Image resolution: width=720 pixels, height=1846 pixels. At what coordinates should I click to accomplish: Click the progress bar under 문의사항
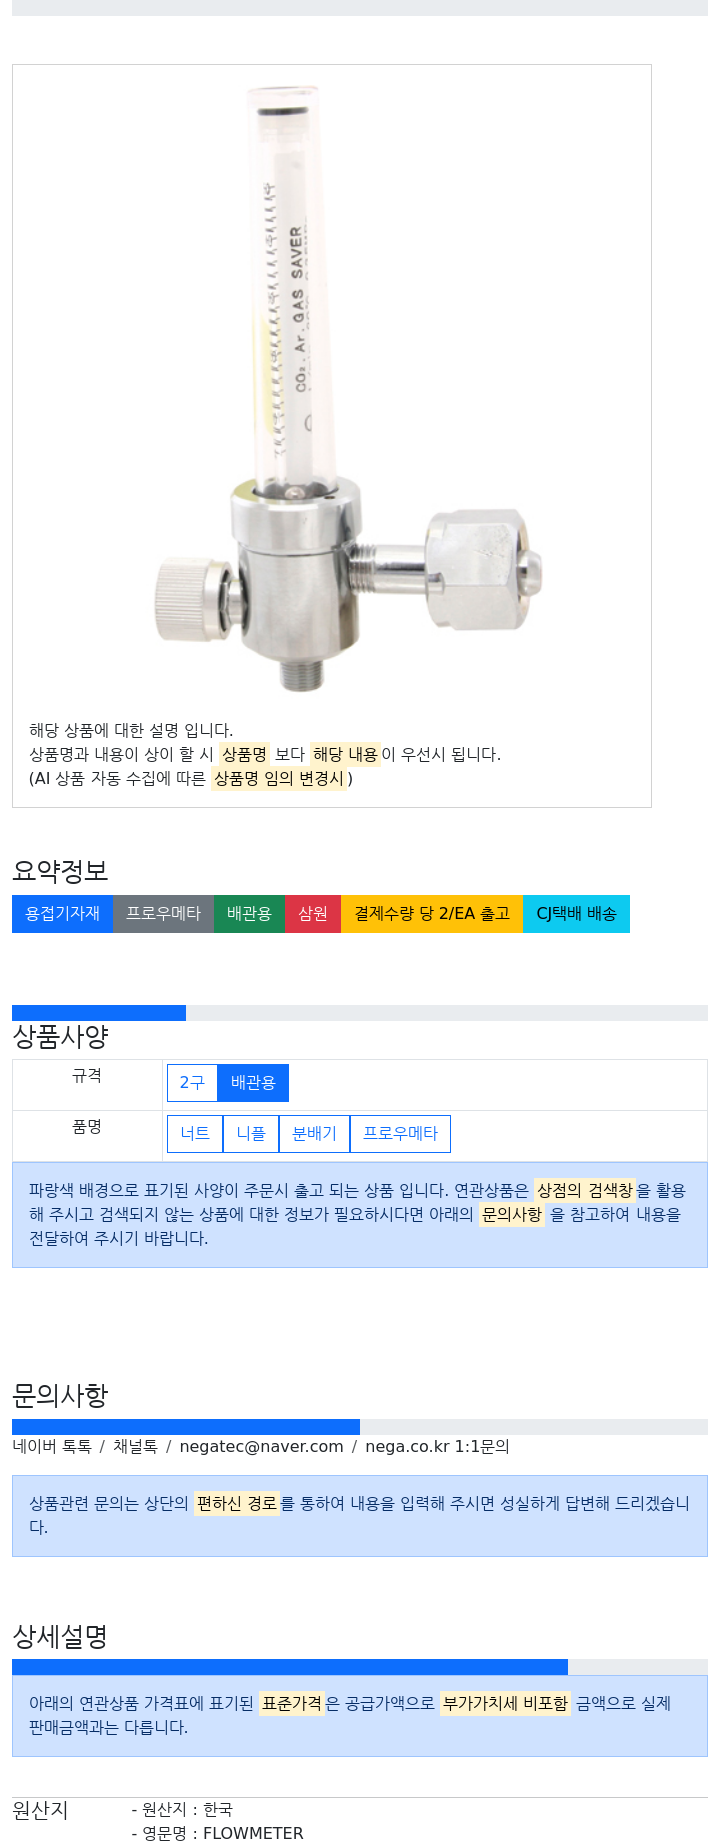click(x=360, y=1427)
